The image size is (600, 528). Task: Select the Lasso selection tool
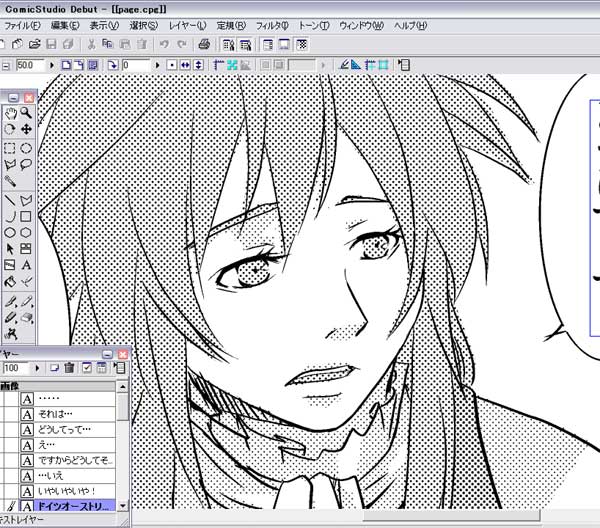point(26,165)
